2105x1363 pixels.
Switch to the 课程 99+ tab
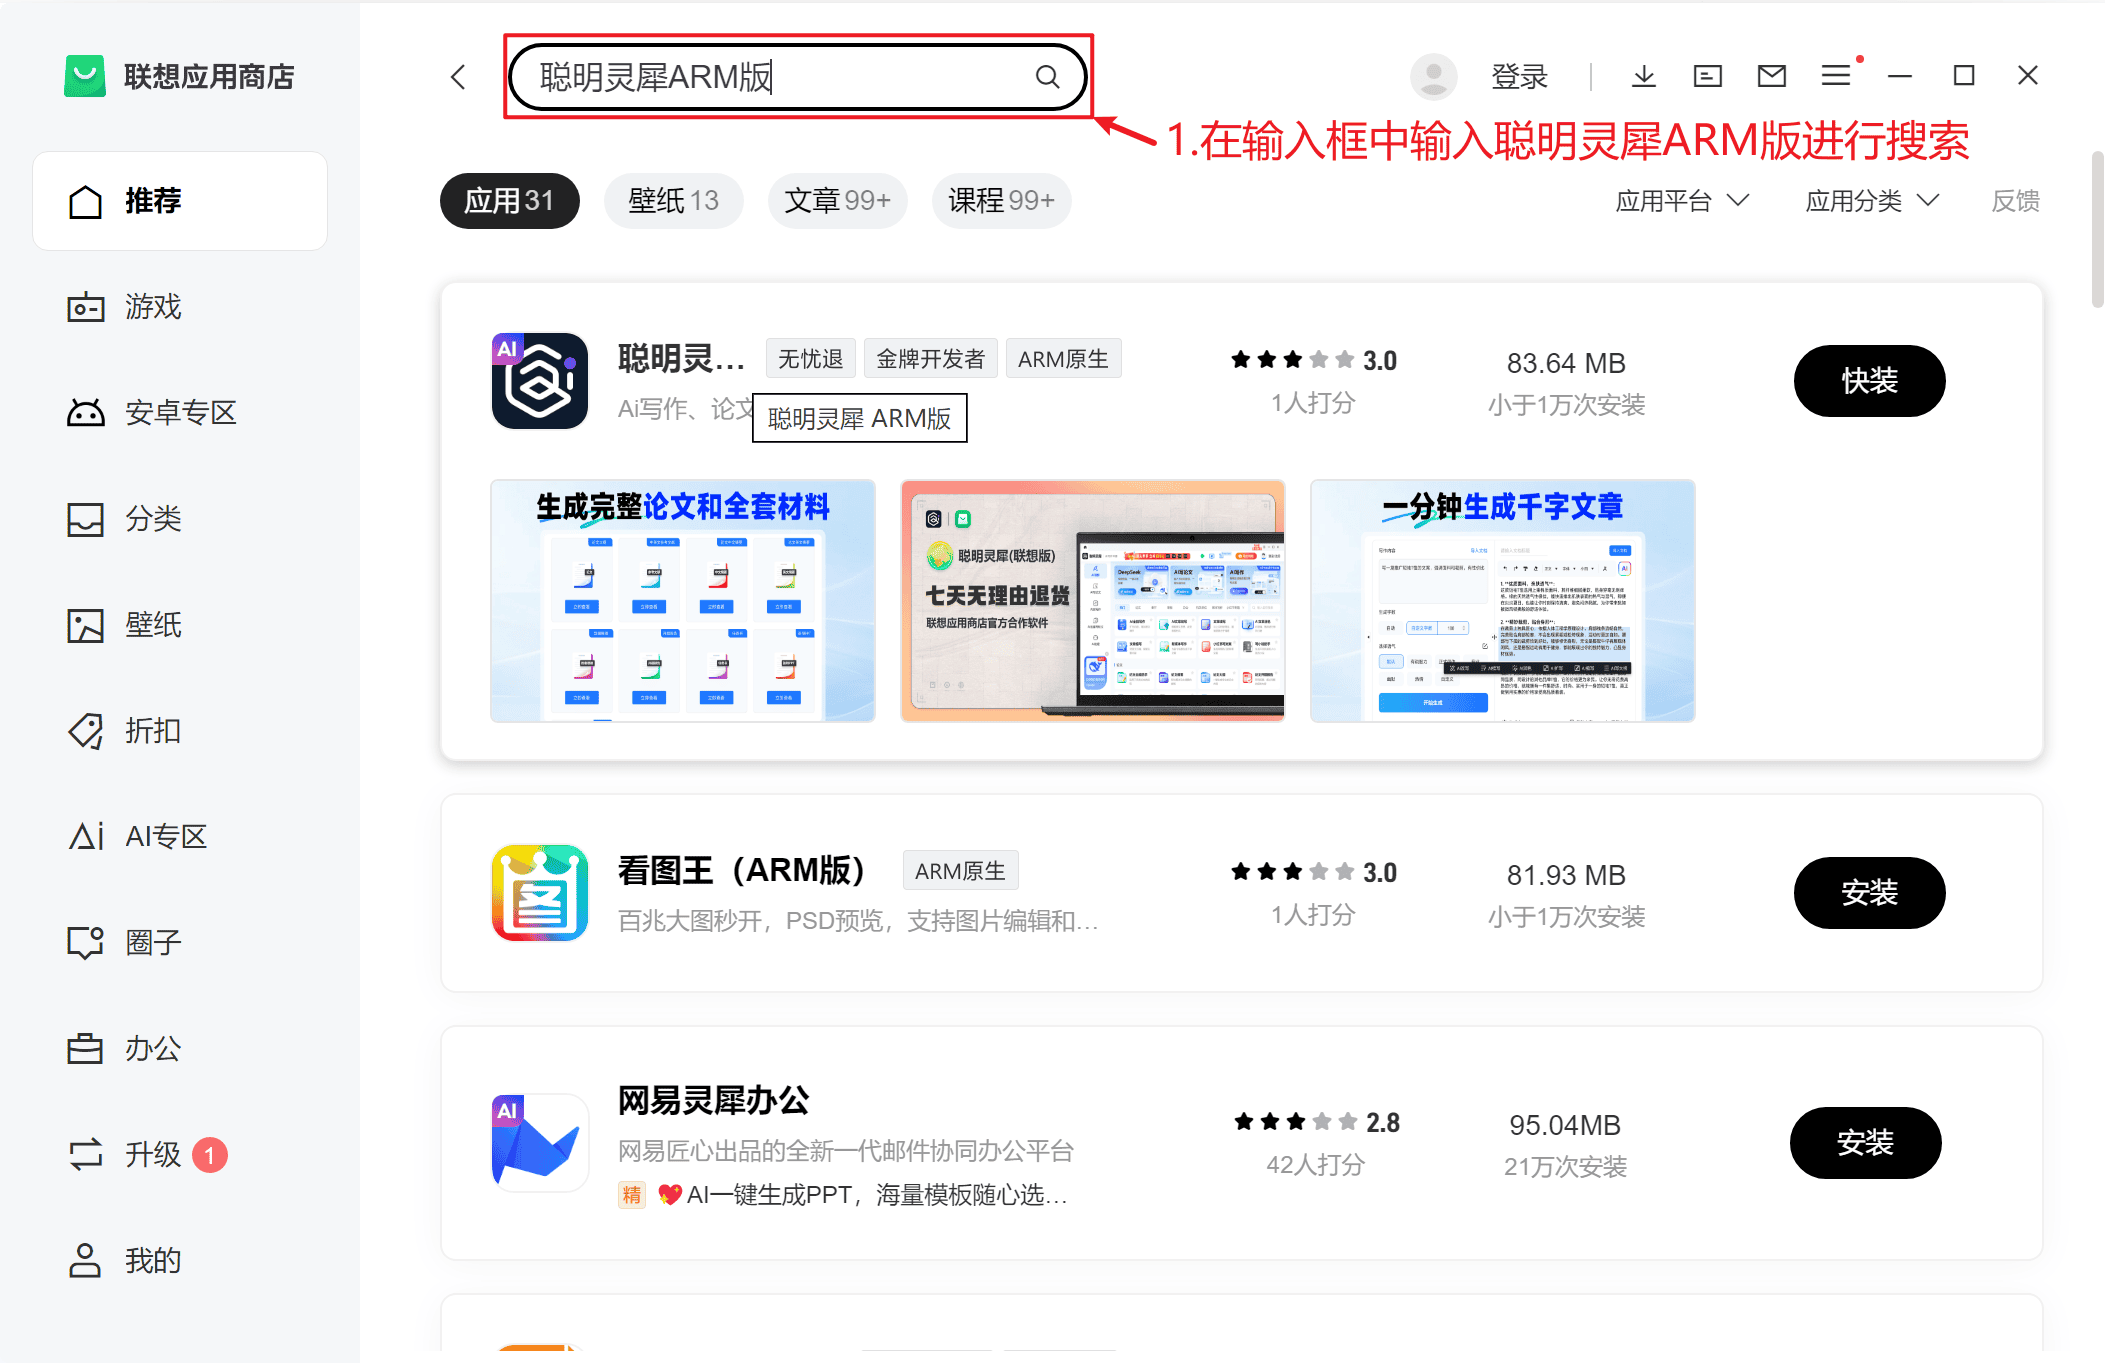click(1002, 201)
